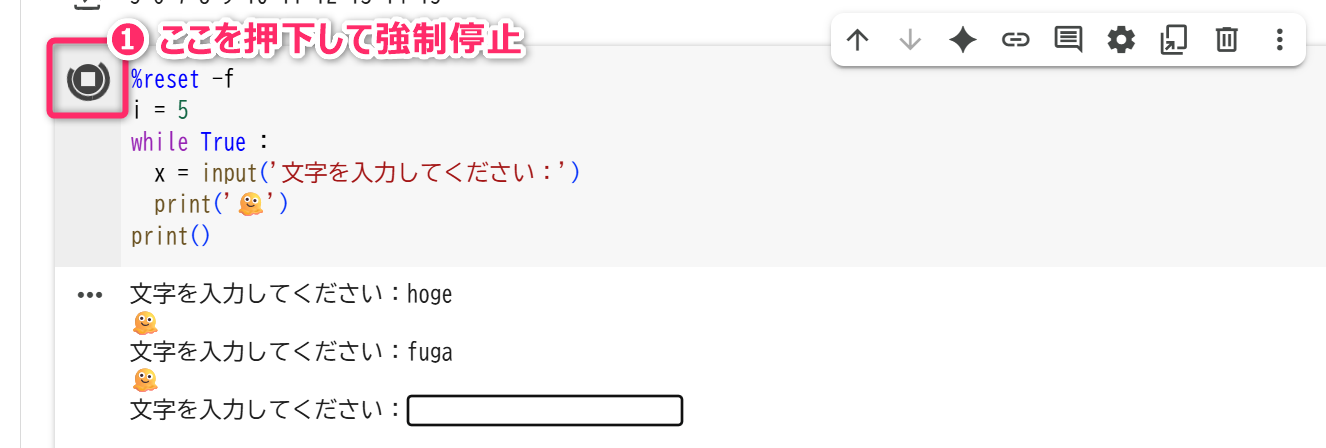This screenshot has height=448, width=1326.
Task: Click the '%reset -f' code line
Action: [x=182, y=79]
